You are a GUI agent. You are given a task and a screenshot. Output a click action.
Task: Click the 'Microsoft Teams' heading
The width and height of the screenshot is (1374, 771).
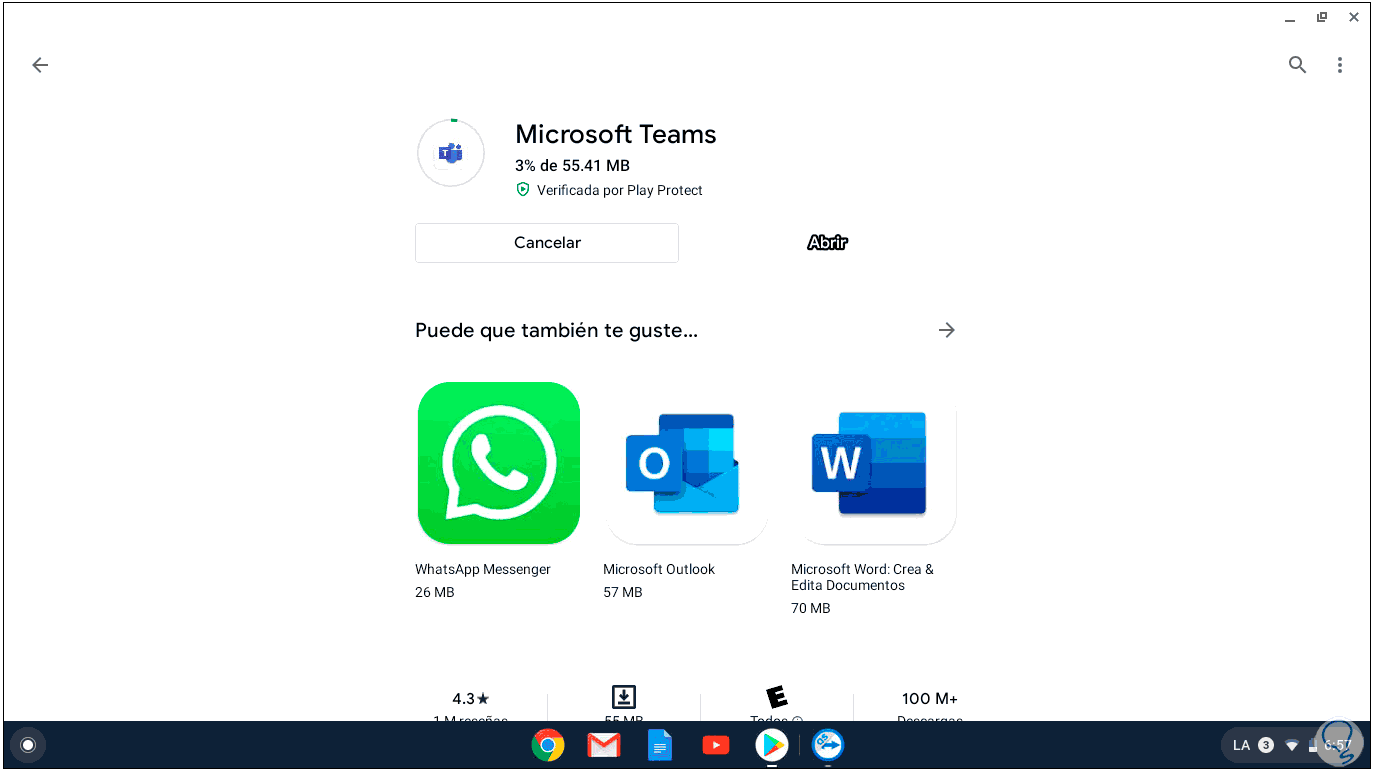click(616, 134)
